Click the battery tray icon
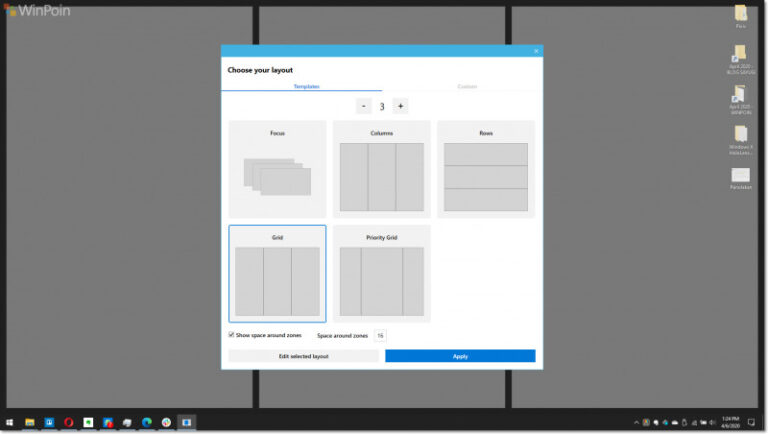Screen dimensions: 768x434 click(703, 423)
